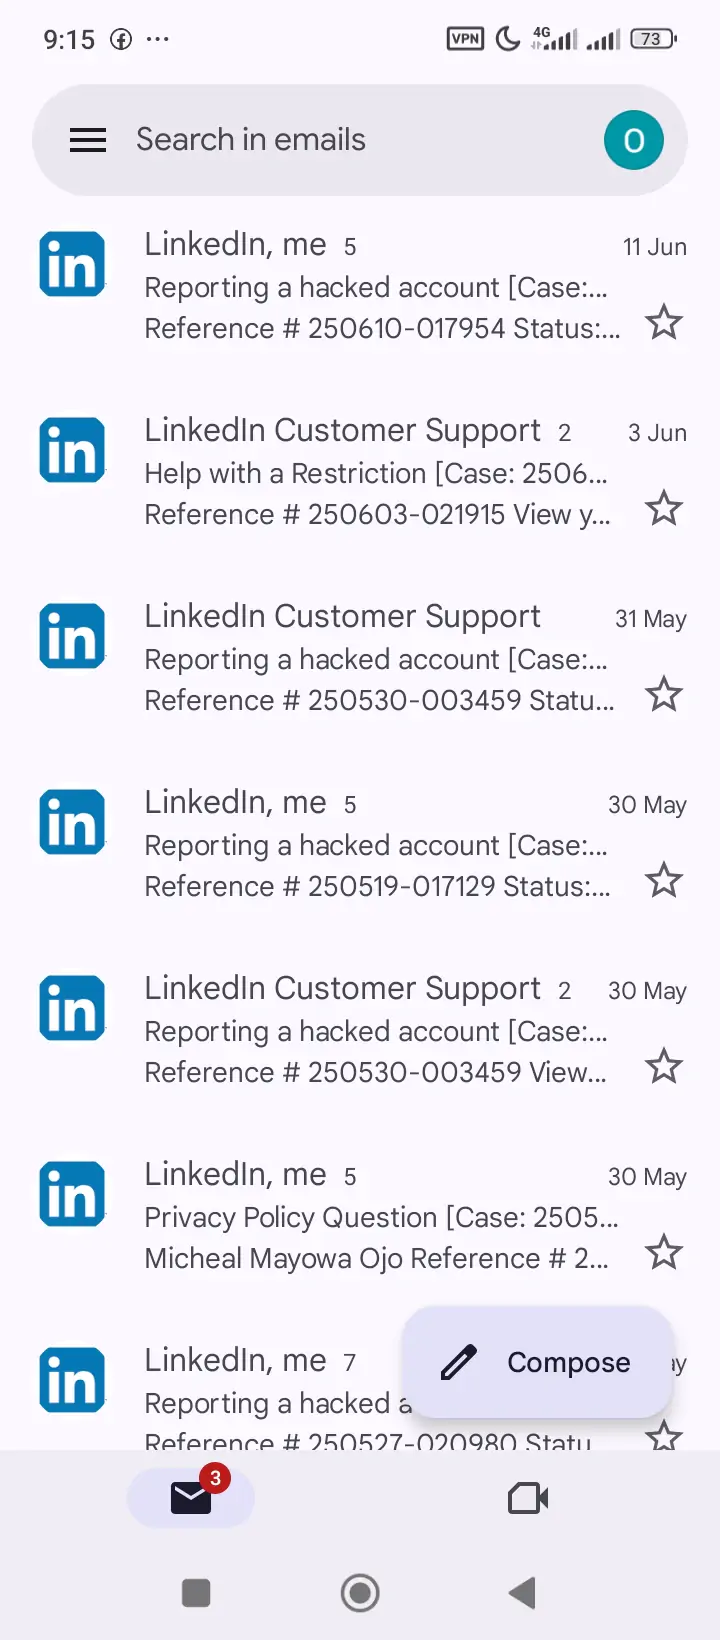Tap the teal account avatar

pos(633,140)
